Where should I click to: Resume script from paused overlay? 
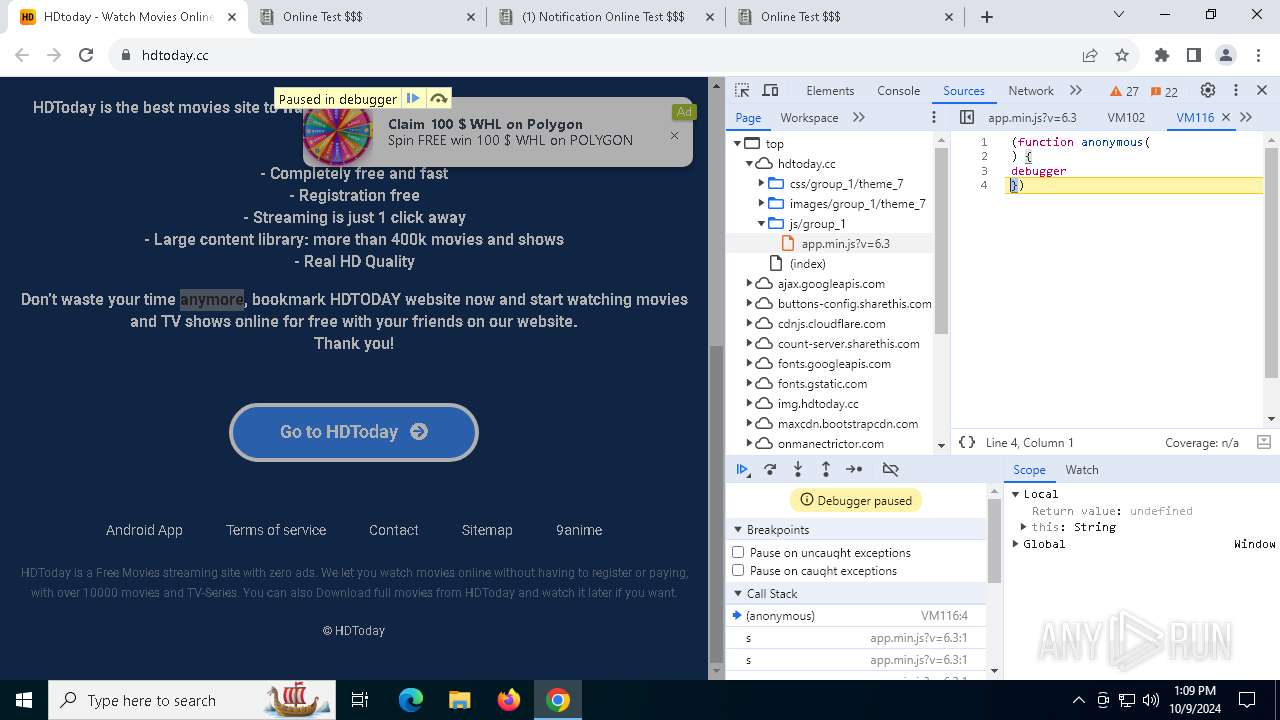(413, 98)
